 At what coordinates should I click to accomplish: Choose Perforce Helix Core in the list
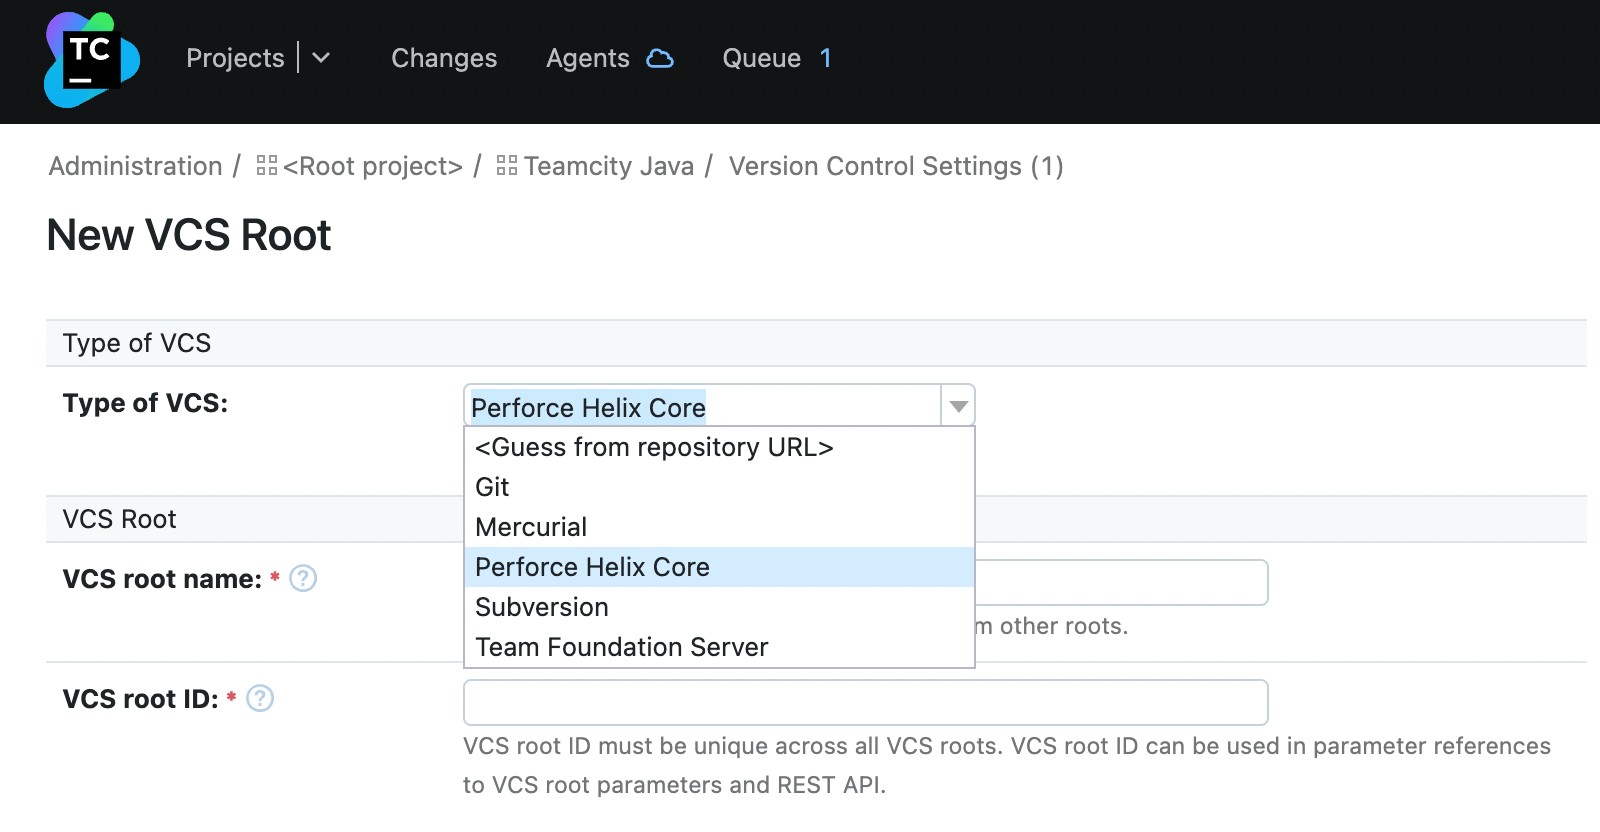[593, 567]
